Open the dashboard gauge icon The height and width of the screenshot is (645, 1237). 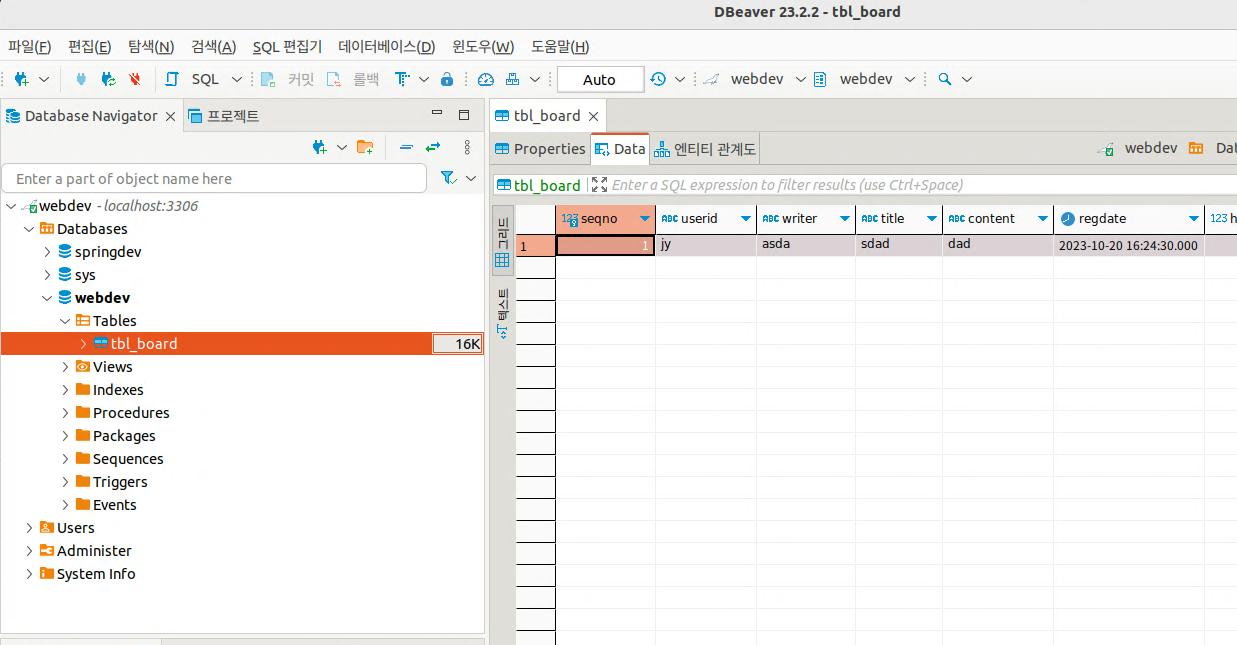click(x=486, y=79)
